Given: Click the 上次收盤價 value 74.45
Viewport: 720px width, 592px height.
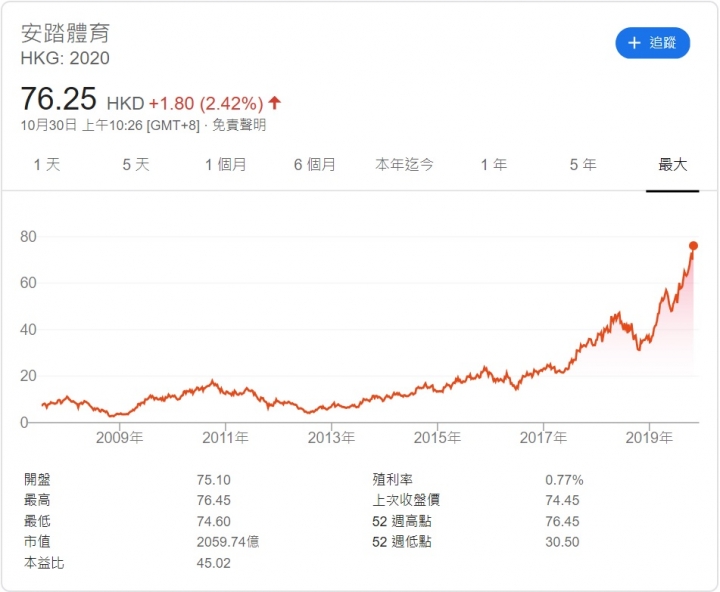Looking at the screenshot, I should [x=562, y=500].
